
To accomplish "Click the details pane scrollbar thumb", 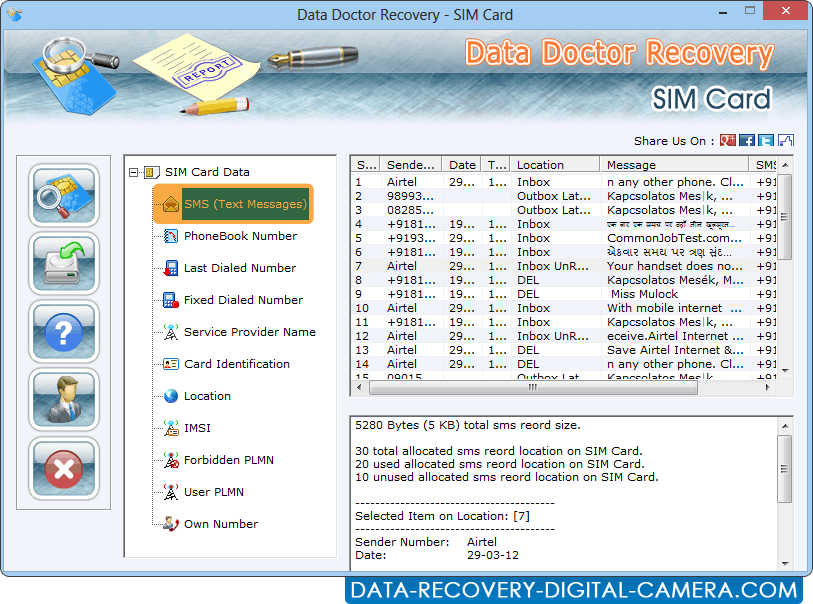I will 786,469.
